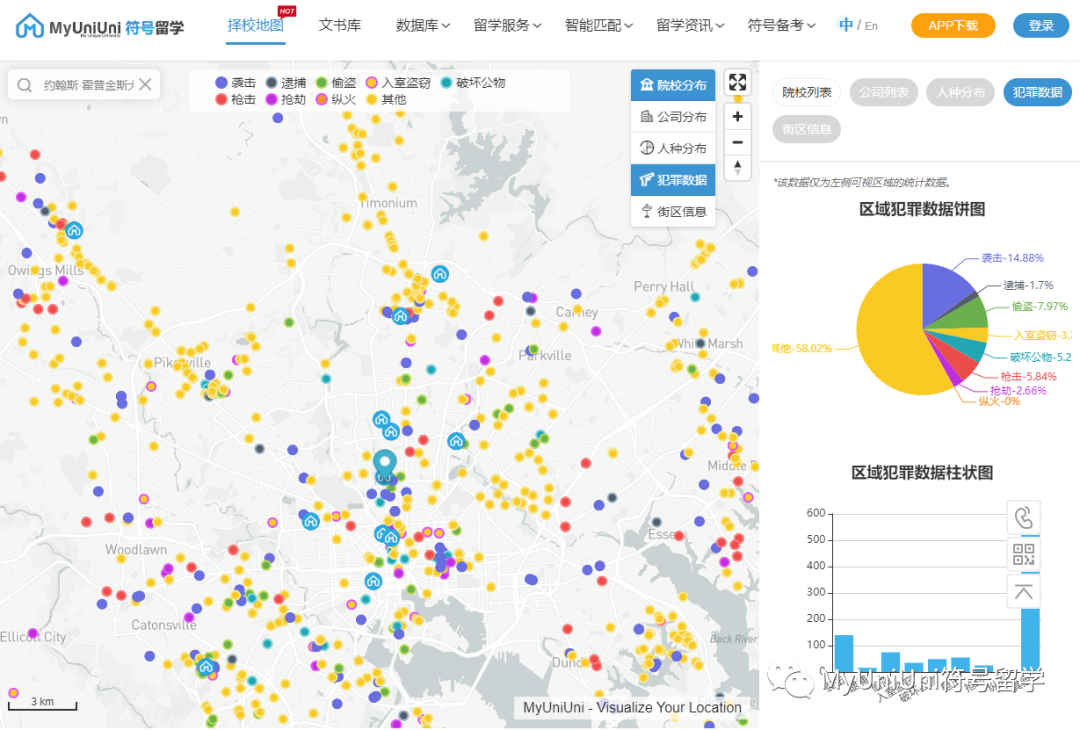Switch to the 院校列表 panel tab
This screenshot has width=1080, height=730.
(x=807, y=92)
